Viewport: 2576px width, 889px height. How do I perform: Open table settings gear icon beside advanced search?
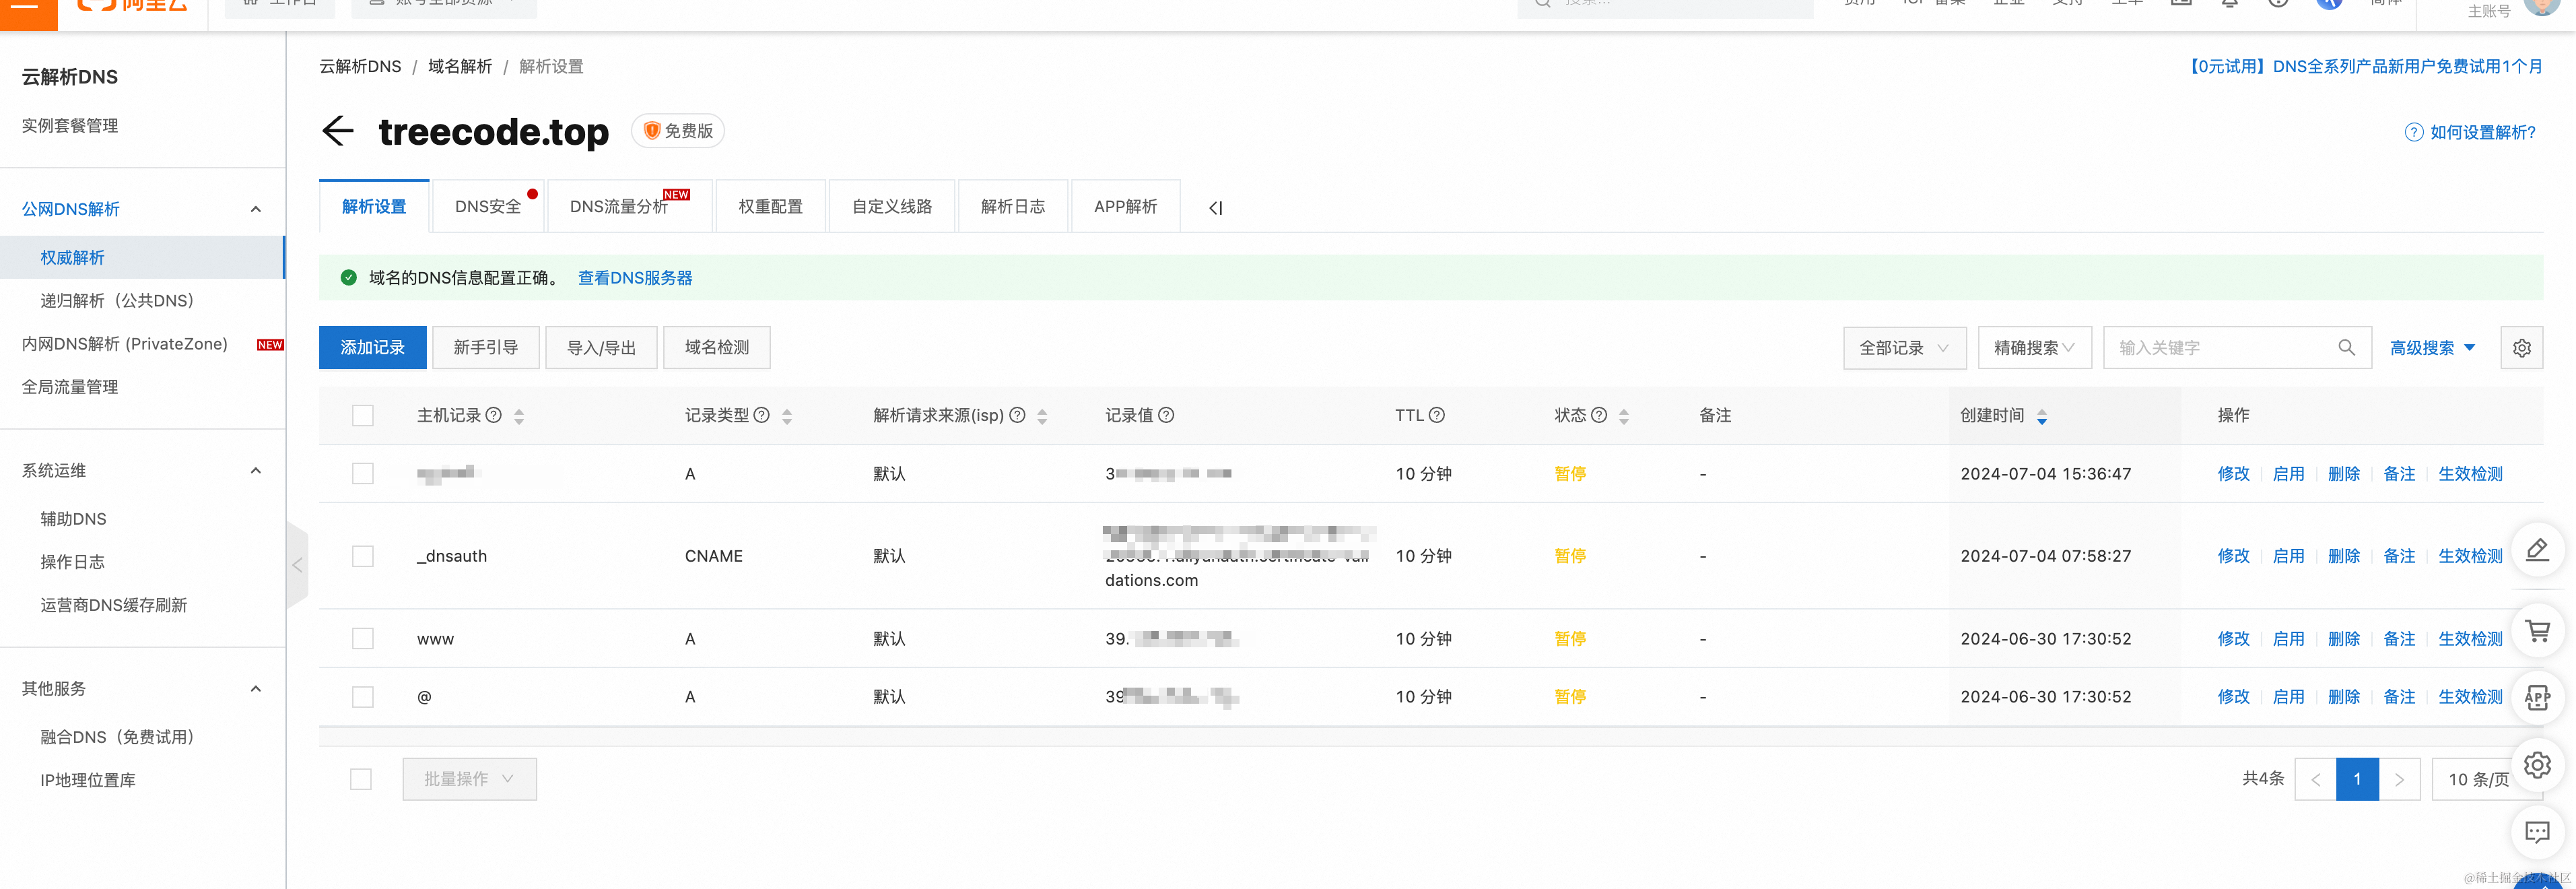click(2521, 348)
